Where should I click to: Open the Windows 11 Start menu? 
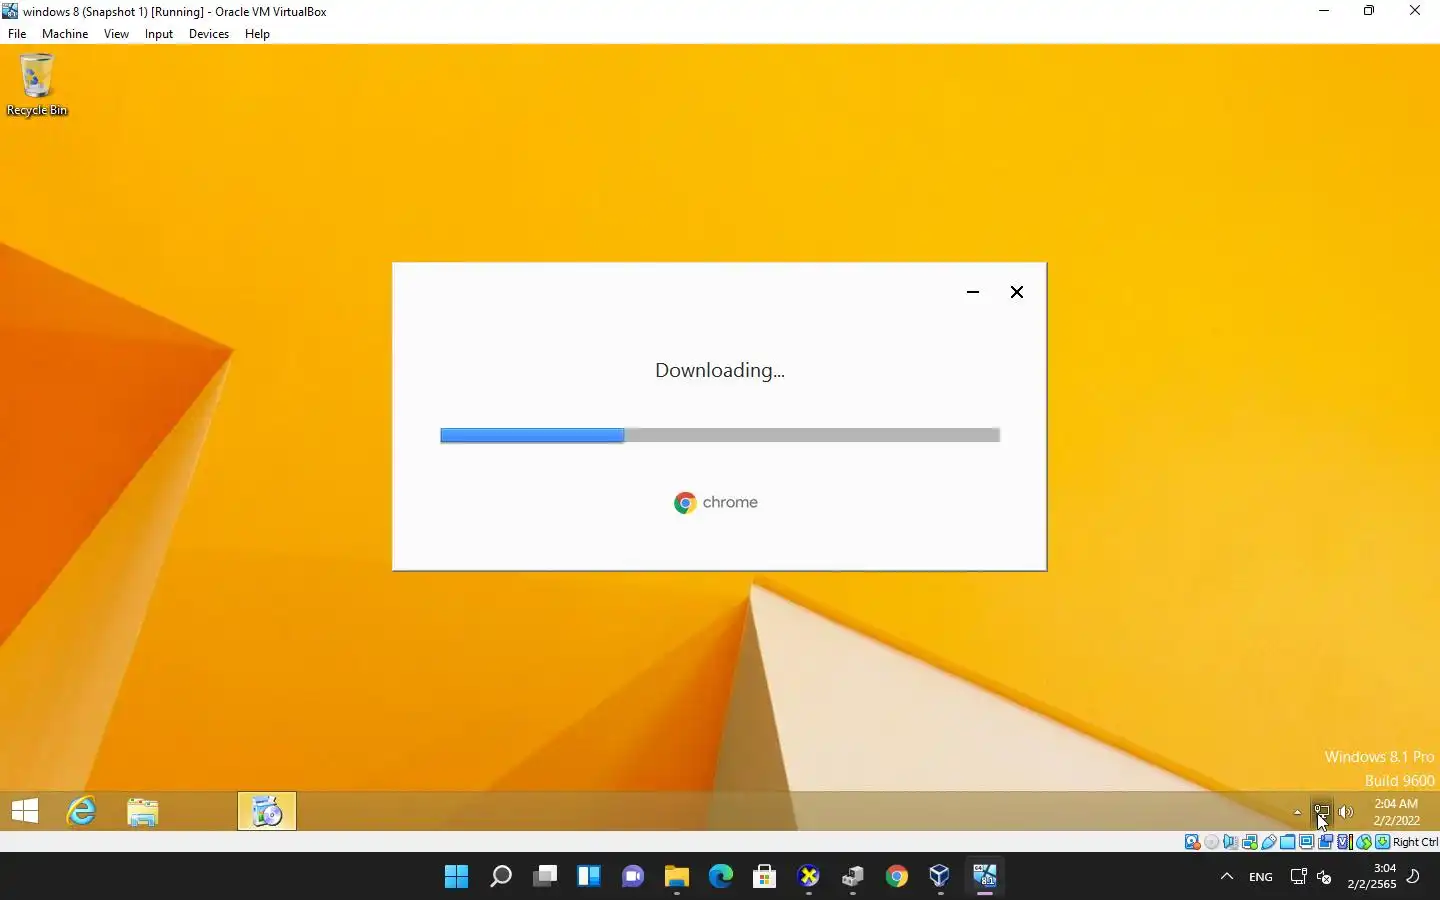click(x=456, y=877)
